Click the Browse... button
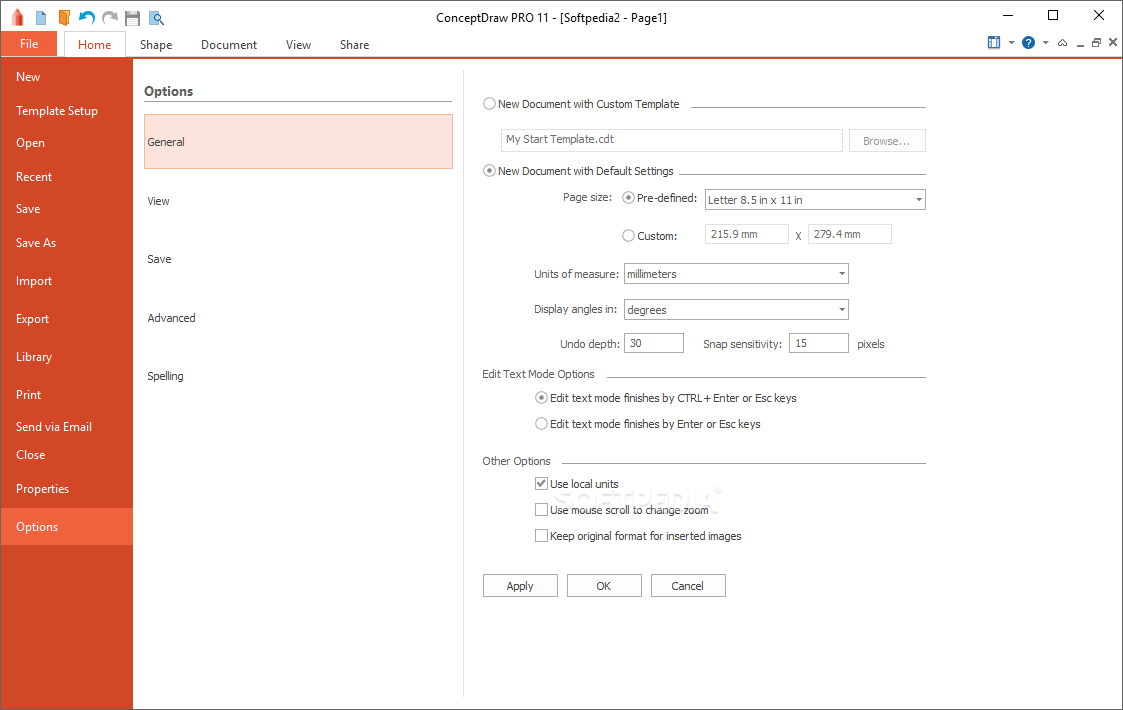The image size is (1123, 710). [x=887, y=140]
